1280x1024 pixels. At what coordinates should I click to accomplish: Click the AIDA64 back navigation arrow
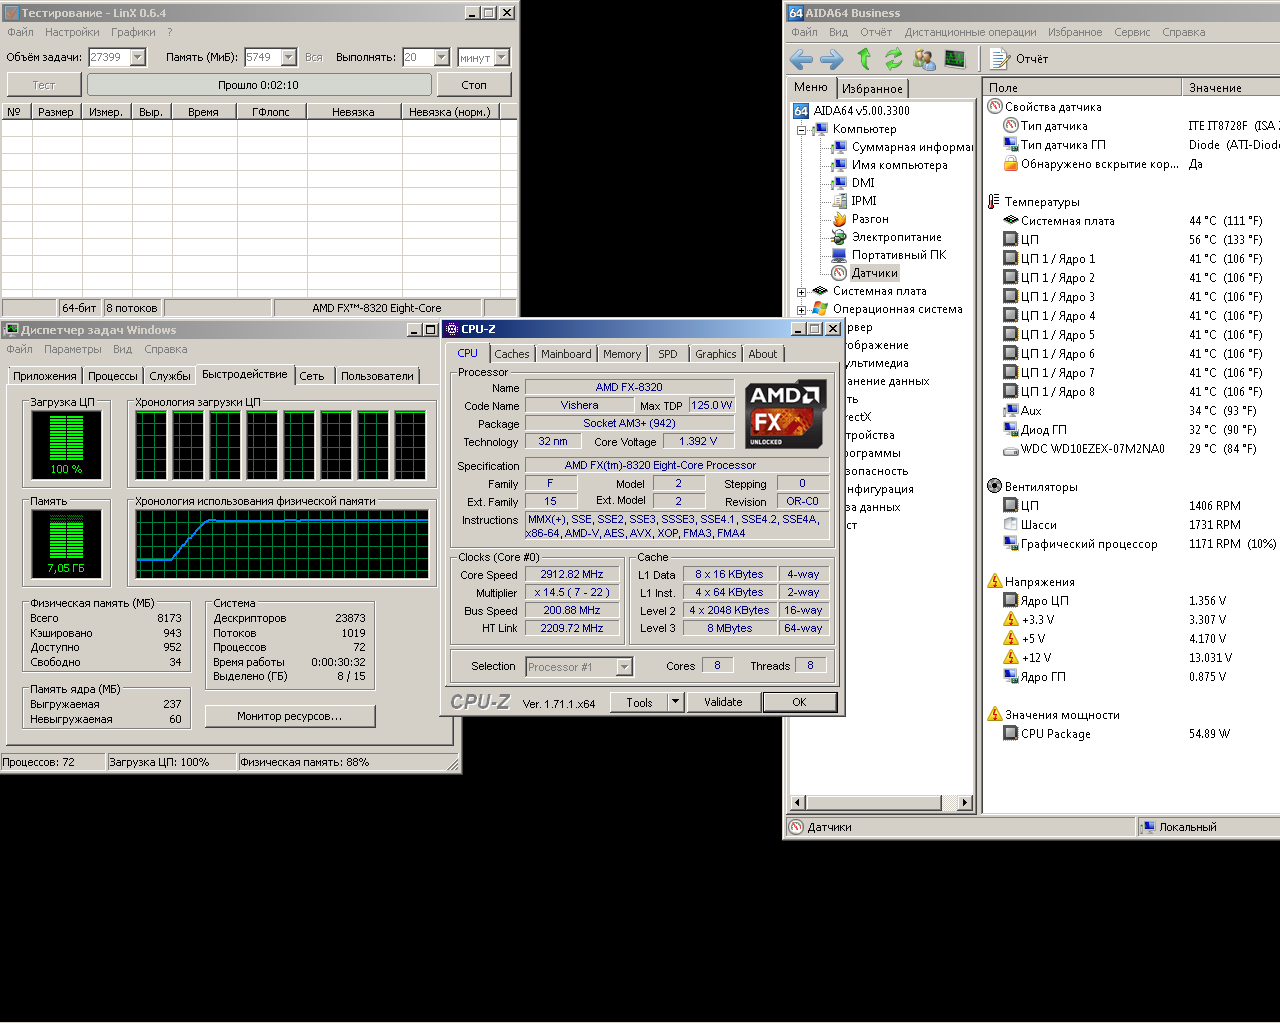click(x=801, y=59)
